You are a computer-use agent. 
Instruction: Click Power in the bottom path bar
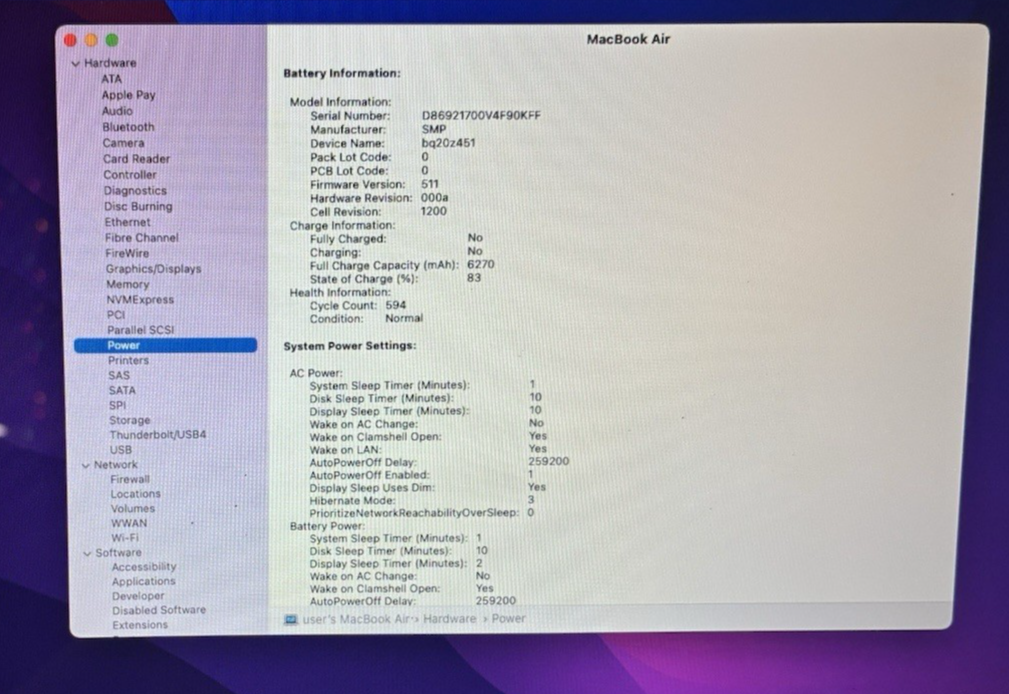coord(508,619)
